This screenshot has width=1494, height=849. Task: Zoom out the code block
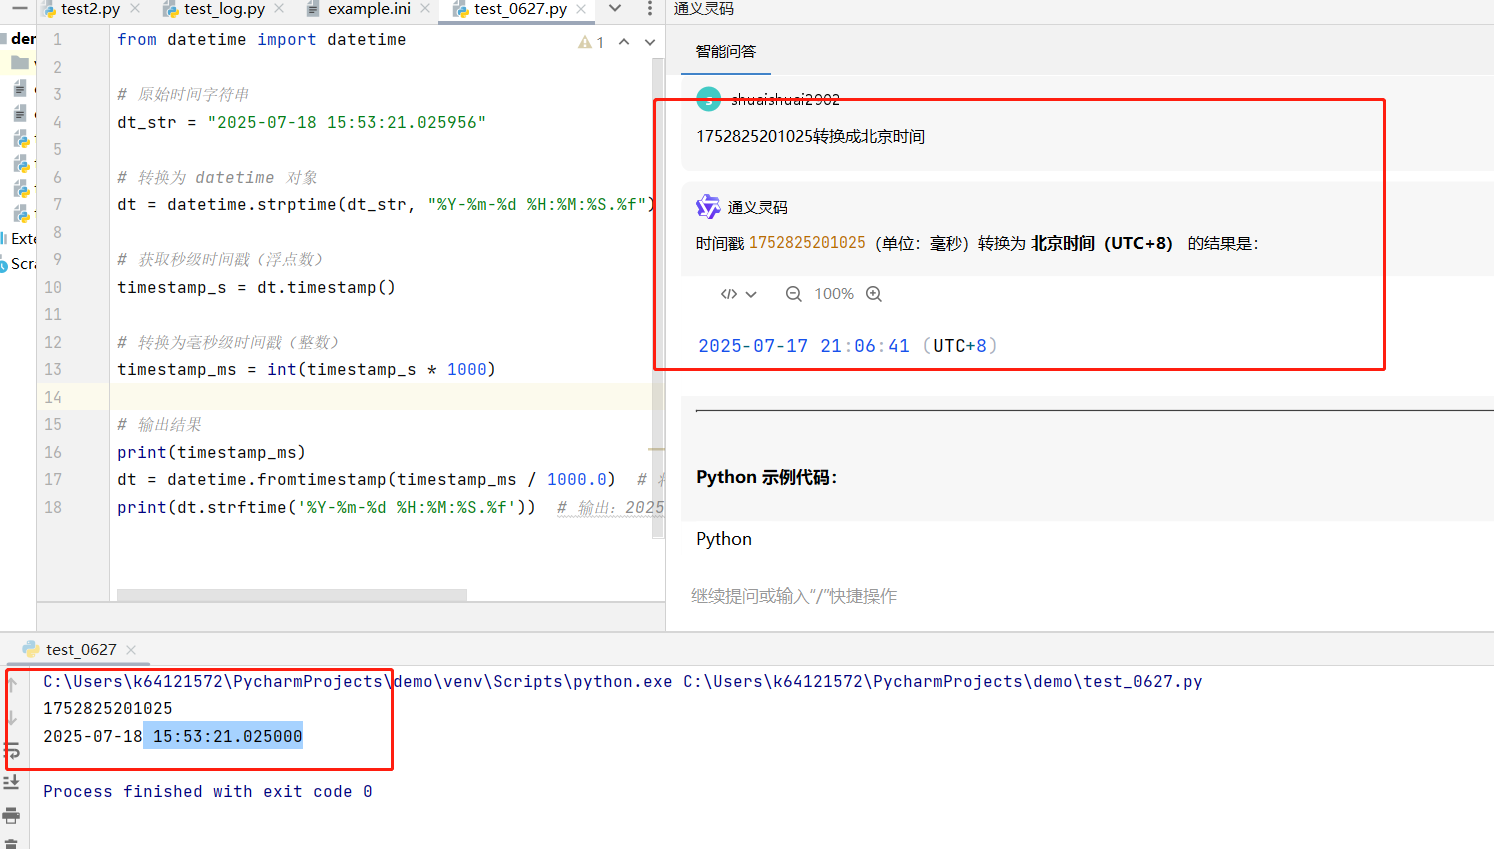[x=793, y=294]
